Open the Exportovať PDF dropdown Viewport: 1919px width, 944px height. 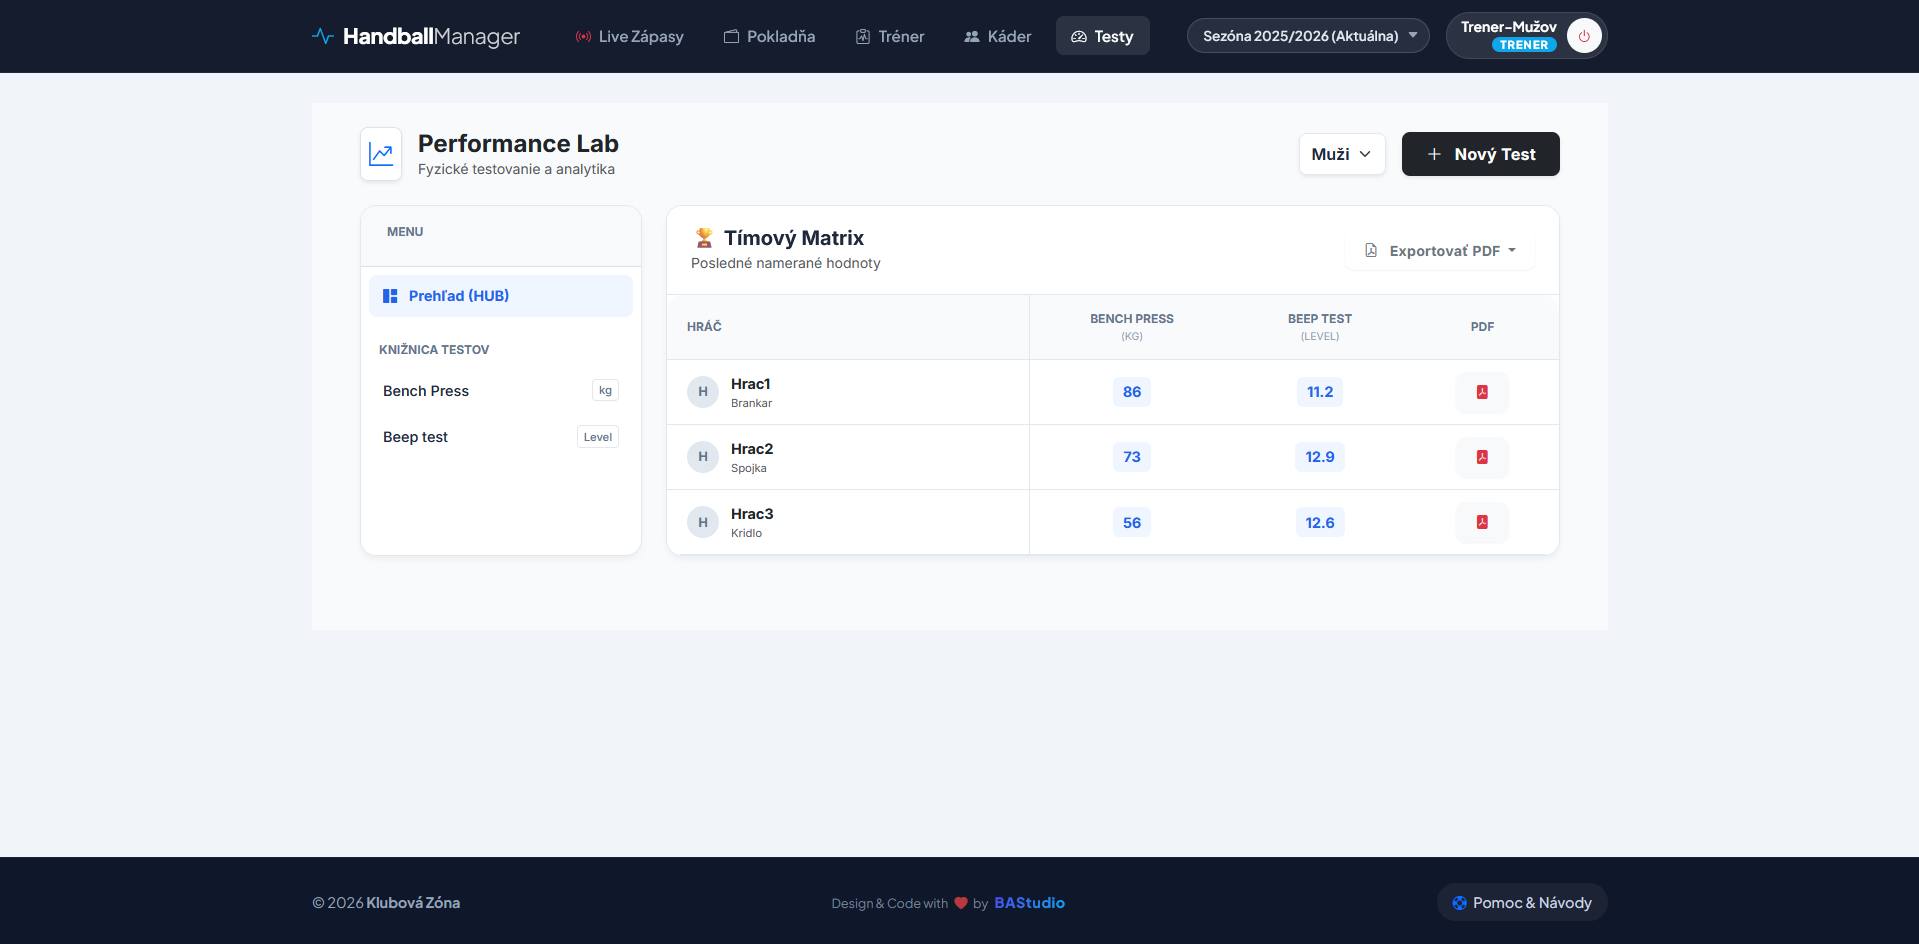1441,251
